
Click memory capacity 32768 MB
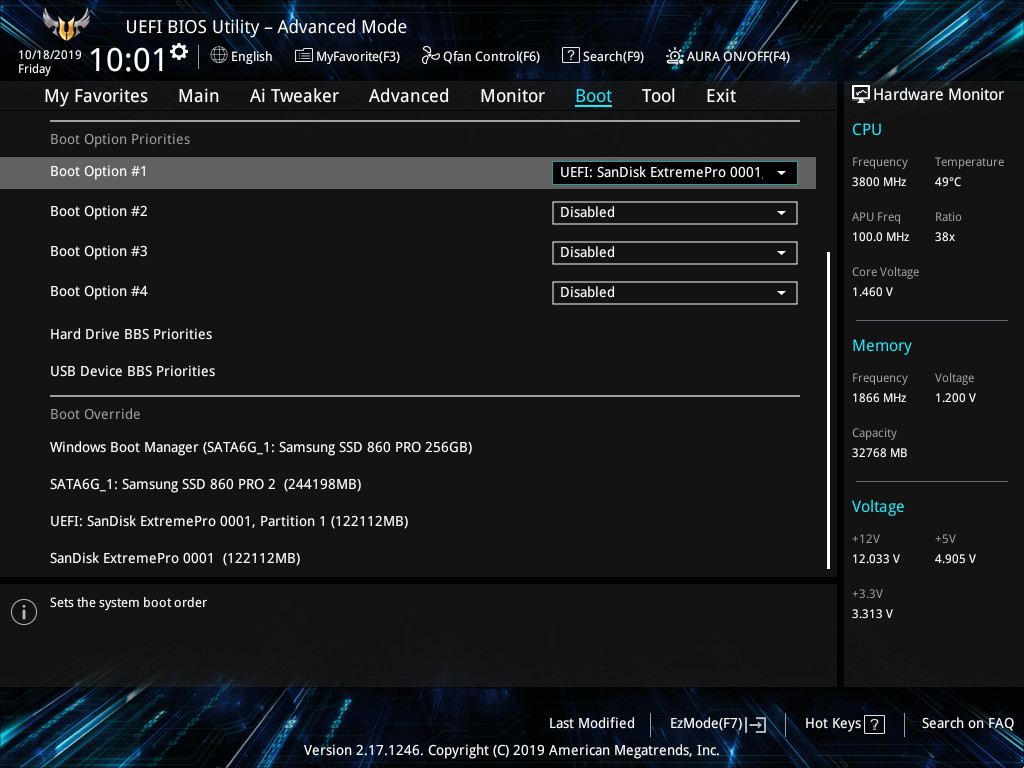point(879,453)
